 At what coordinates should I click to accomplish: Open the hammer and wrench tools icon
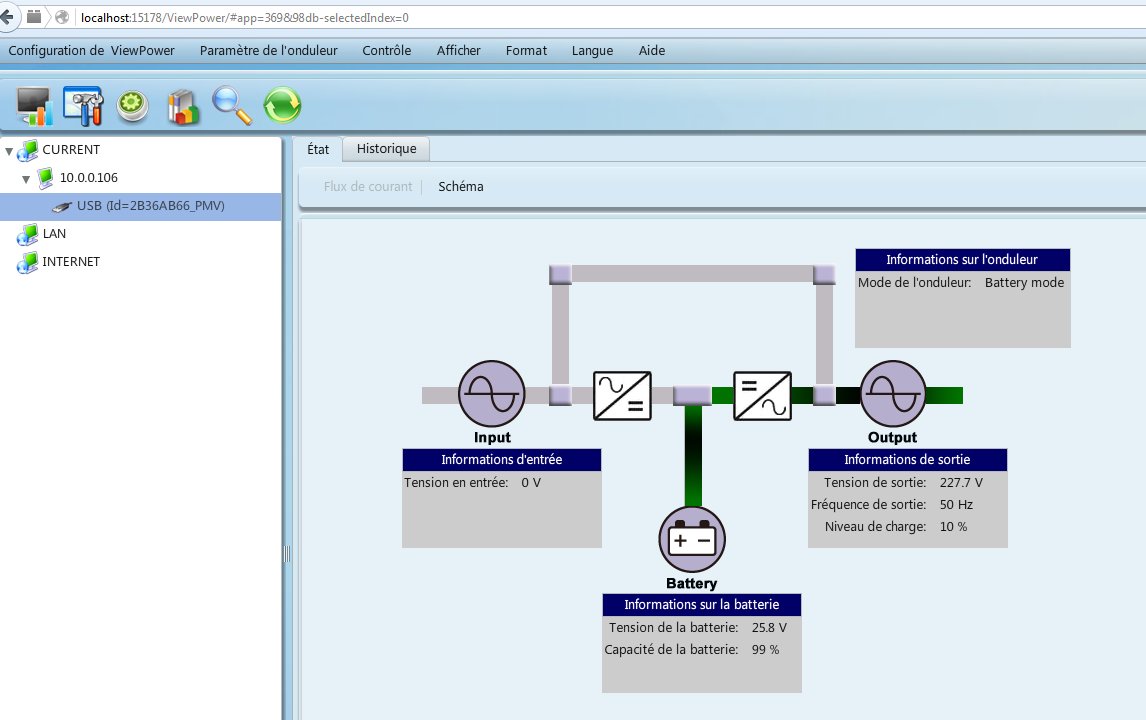(83, 105)
